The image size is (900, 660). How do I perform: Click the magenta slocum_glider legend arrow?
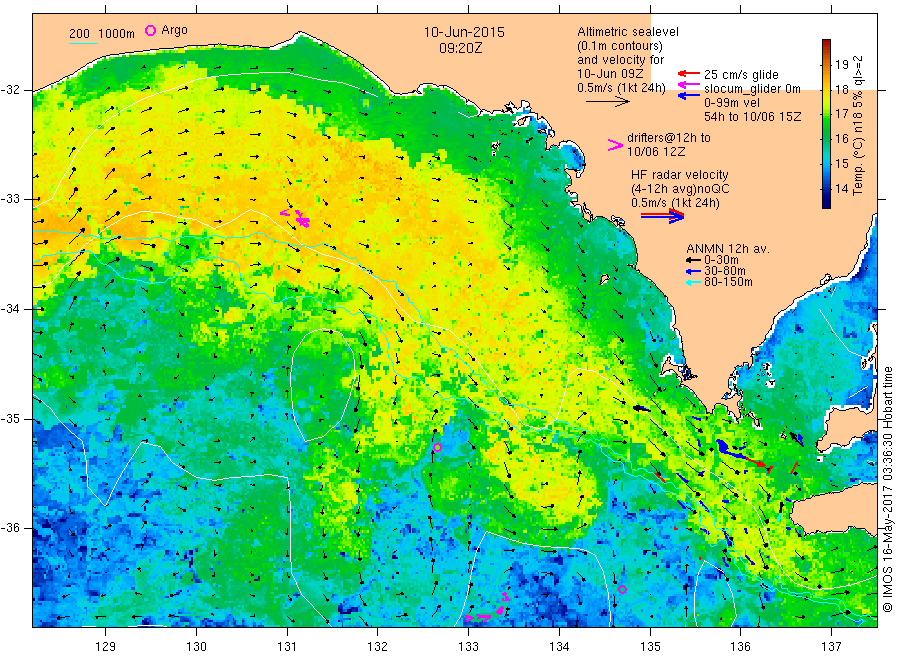688,85
